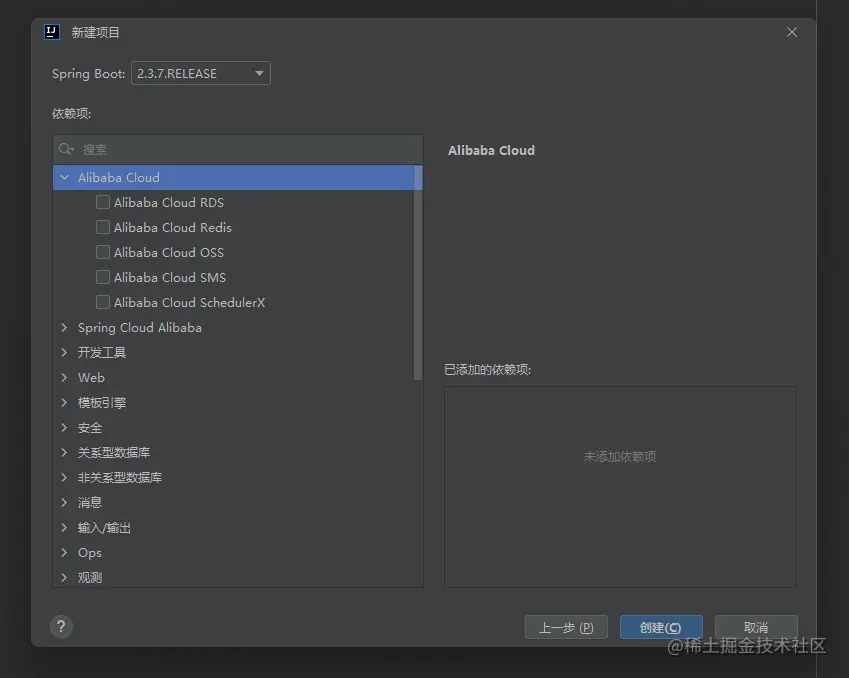Collapse the Alibaba Cloud group
This screenshot has height=678, width=849.
click(64, 177)
